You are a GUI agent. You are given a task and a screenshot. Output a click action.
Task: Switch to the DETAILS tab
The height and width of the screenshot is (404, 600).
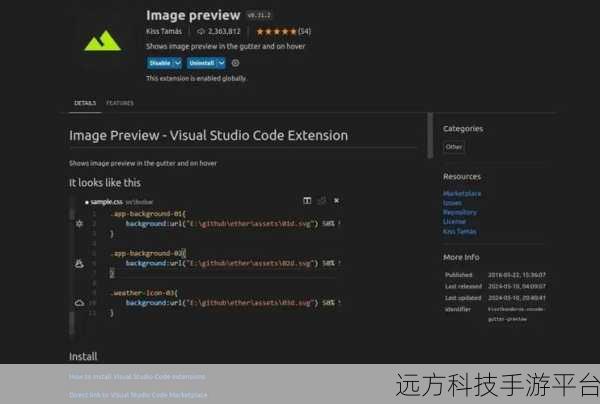click(x=85, y=103)
